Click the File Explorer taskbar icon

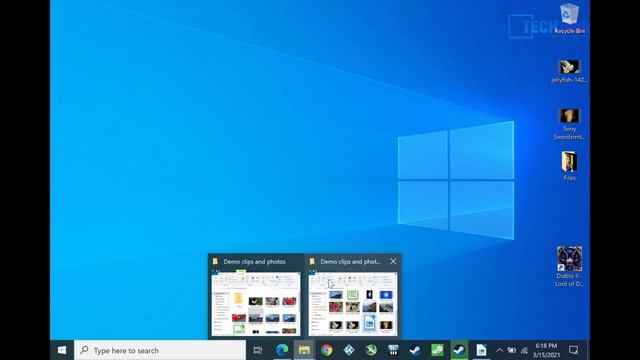tap(304, 350)
